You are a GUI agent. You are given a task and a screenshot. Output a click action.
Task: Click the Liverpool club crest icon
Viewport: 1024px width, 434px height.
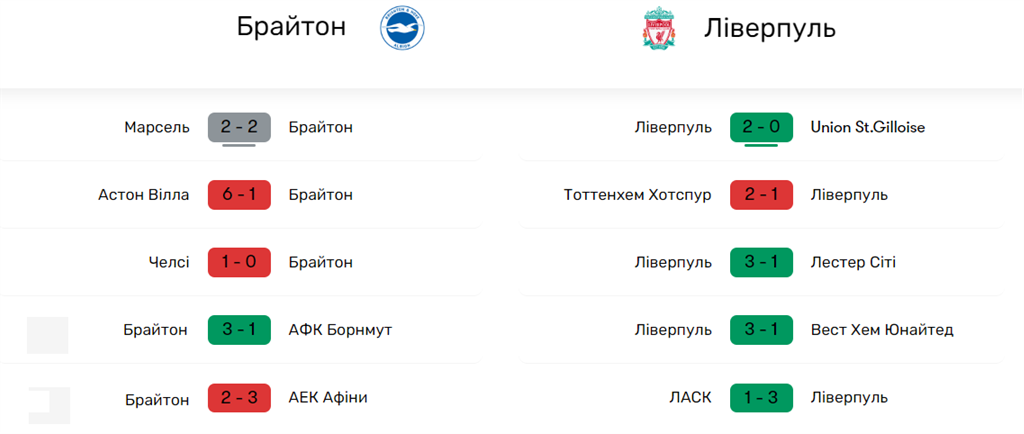click(659, 29)
